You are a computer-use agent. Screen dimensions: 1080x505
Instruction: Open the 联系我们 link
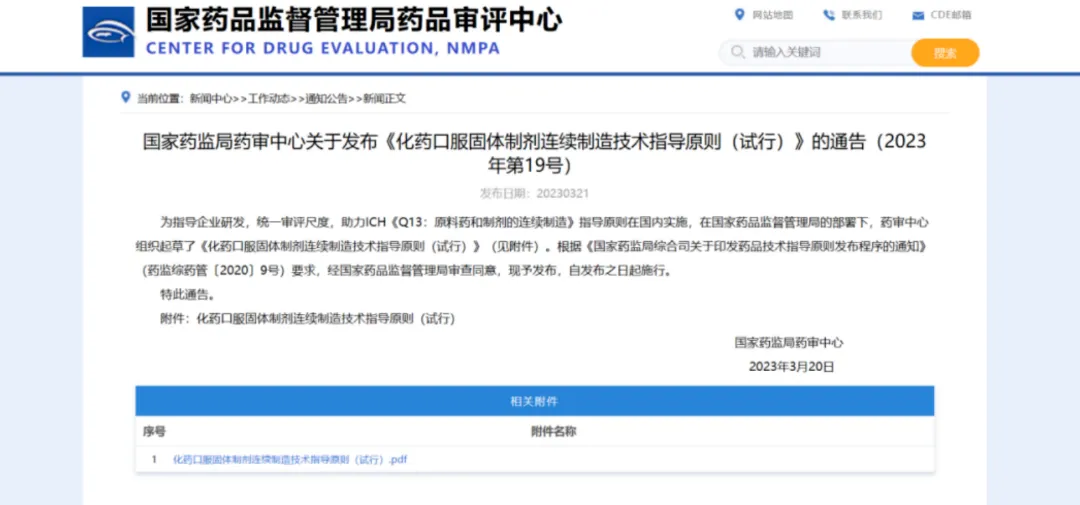tap(862, 15)
